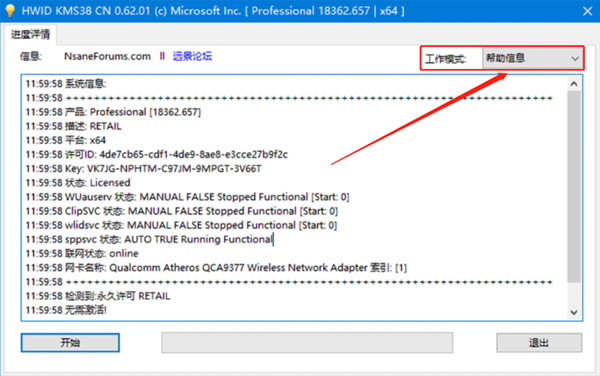Screen dimensions: 600x376
Task: Click the lightbulb app icon in title bar
Action: click(x=10, y=11)
